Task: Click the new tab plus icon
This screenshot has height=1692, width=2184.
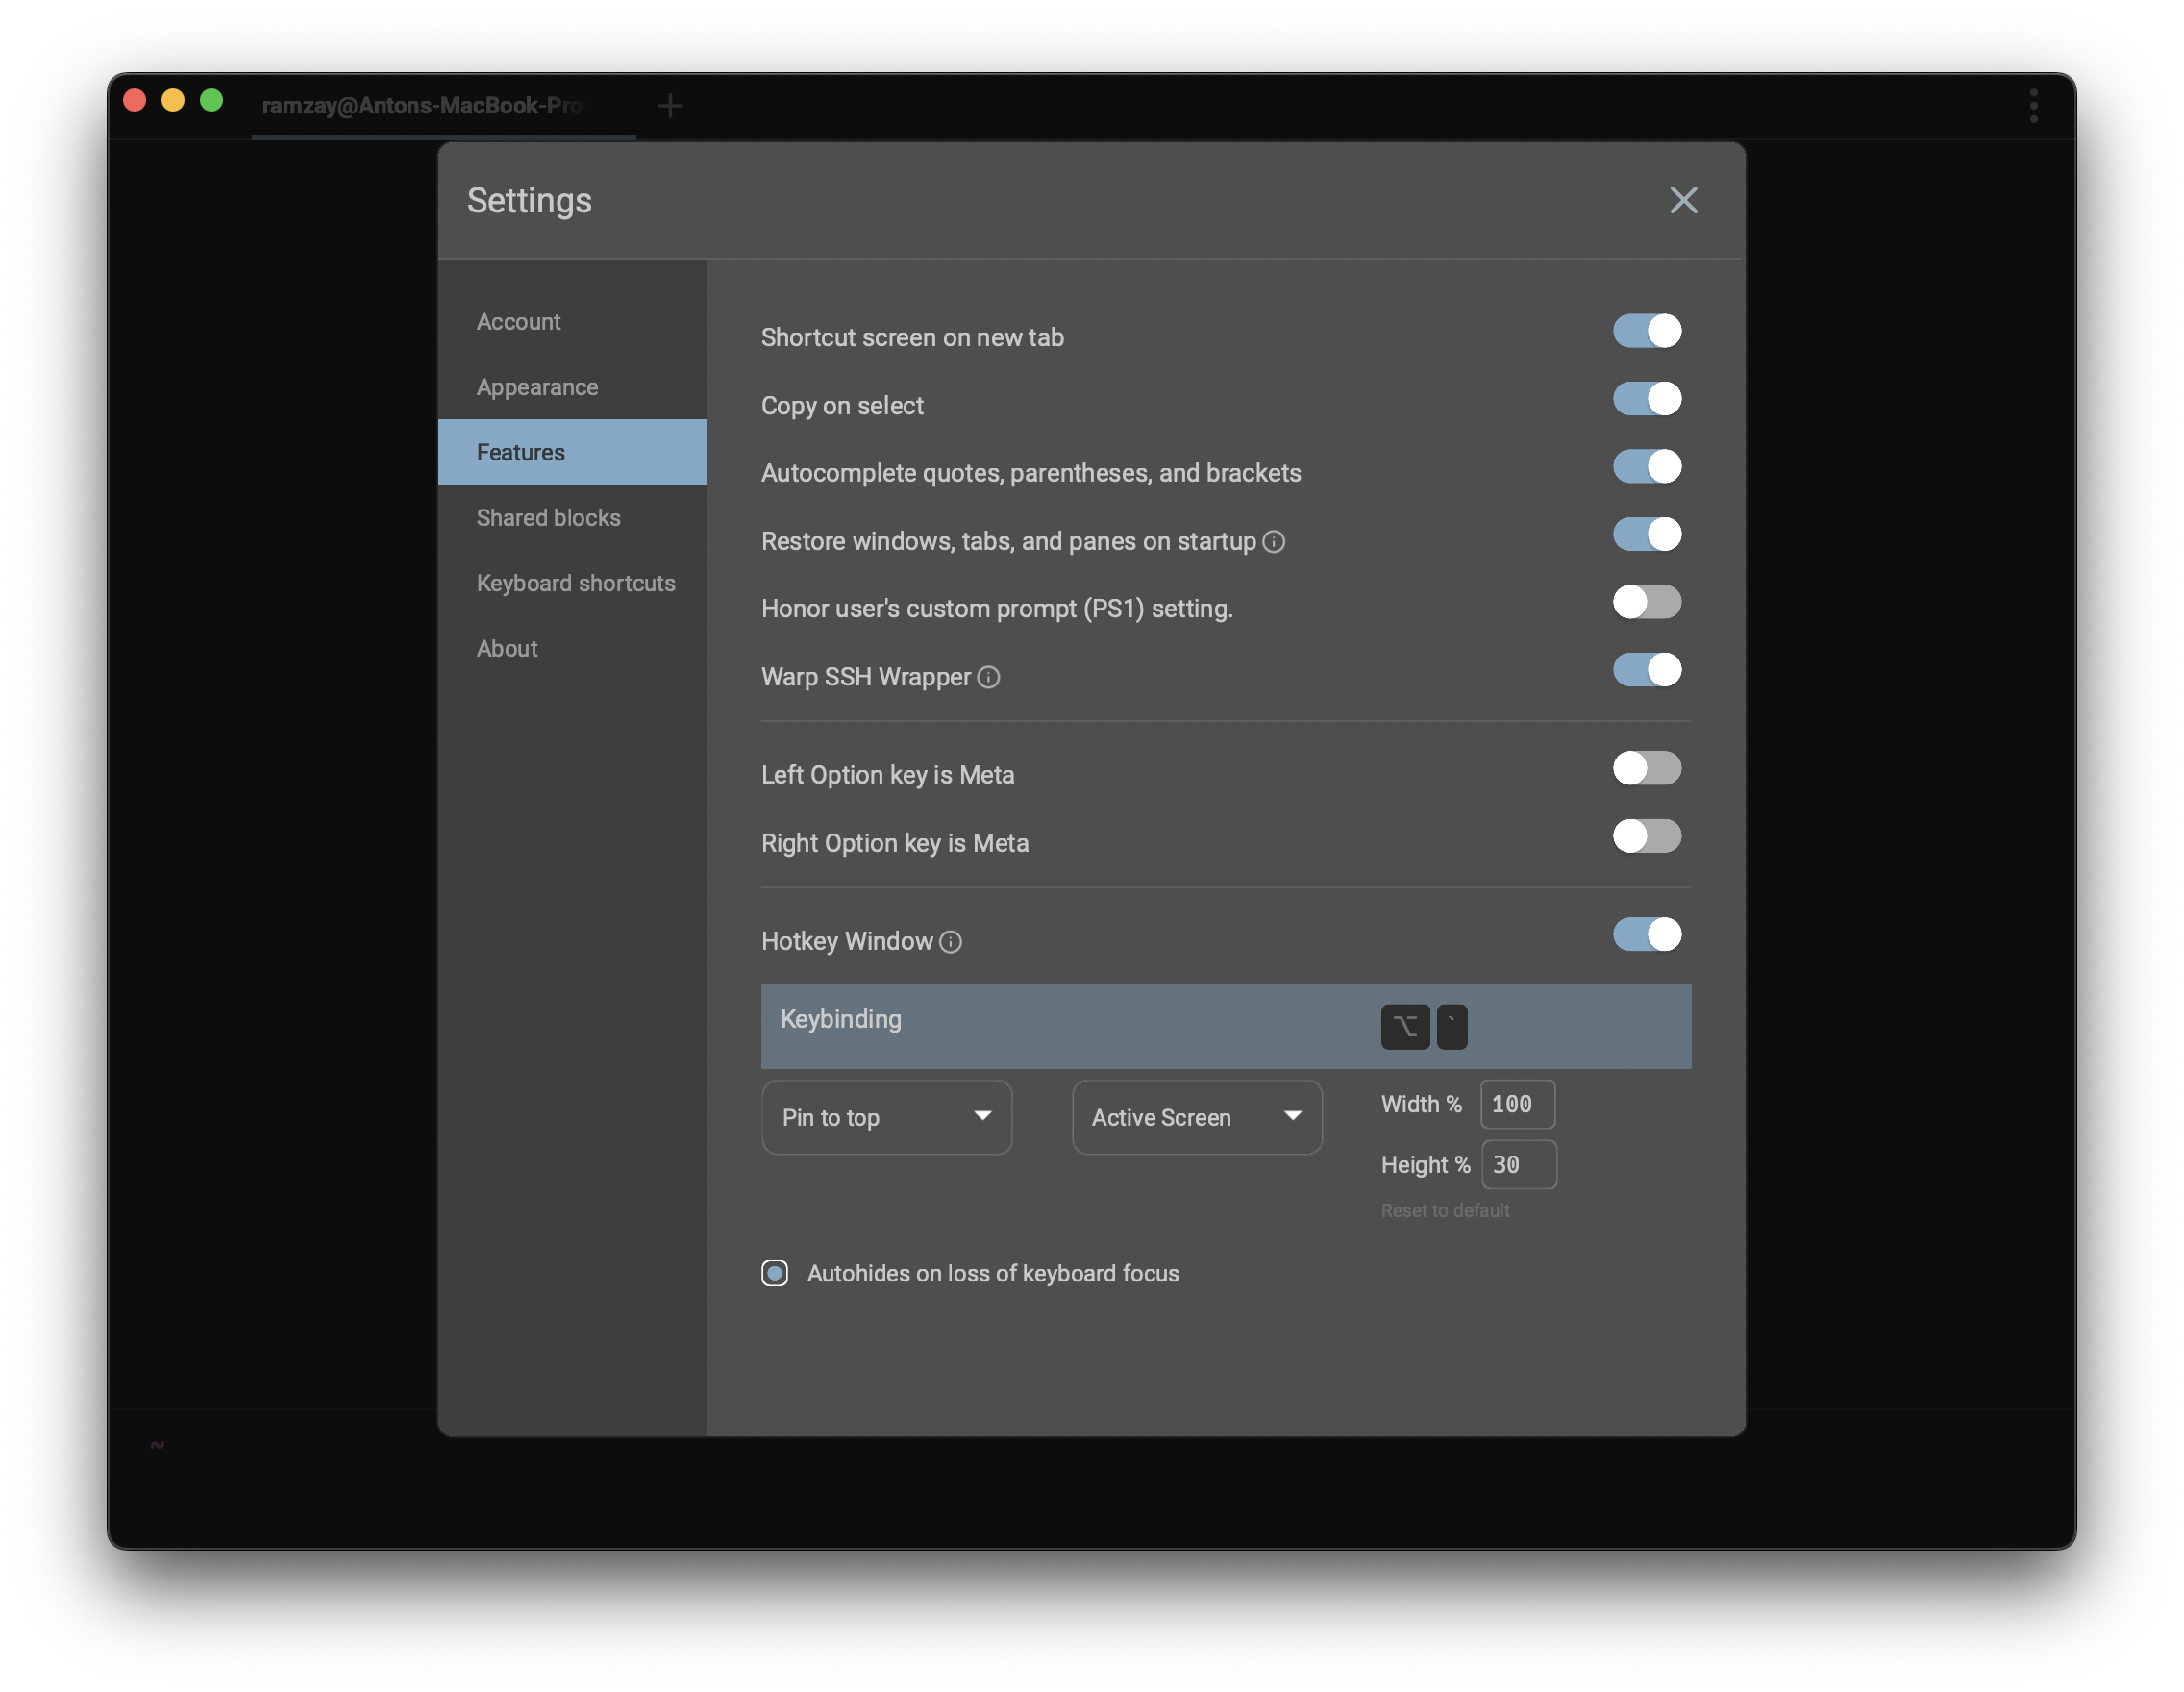Action: [x=670, y=105]
